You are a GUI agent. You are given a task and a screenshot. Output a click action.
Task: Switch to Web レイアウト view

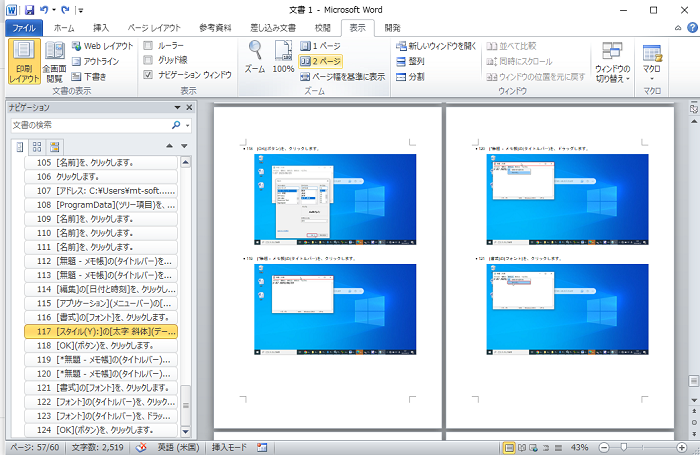click(103, 46)
